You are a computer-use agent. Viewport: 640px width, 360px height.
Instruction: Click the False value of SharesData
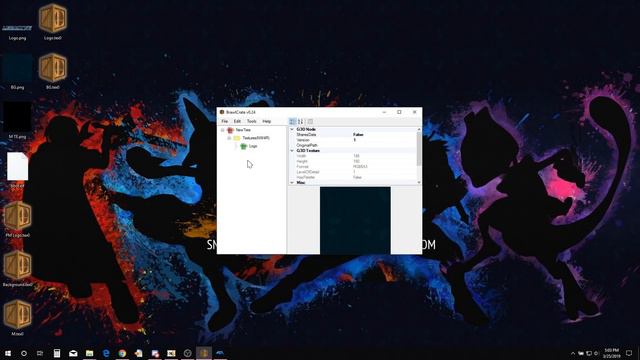pos(358,135)
